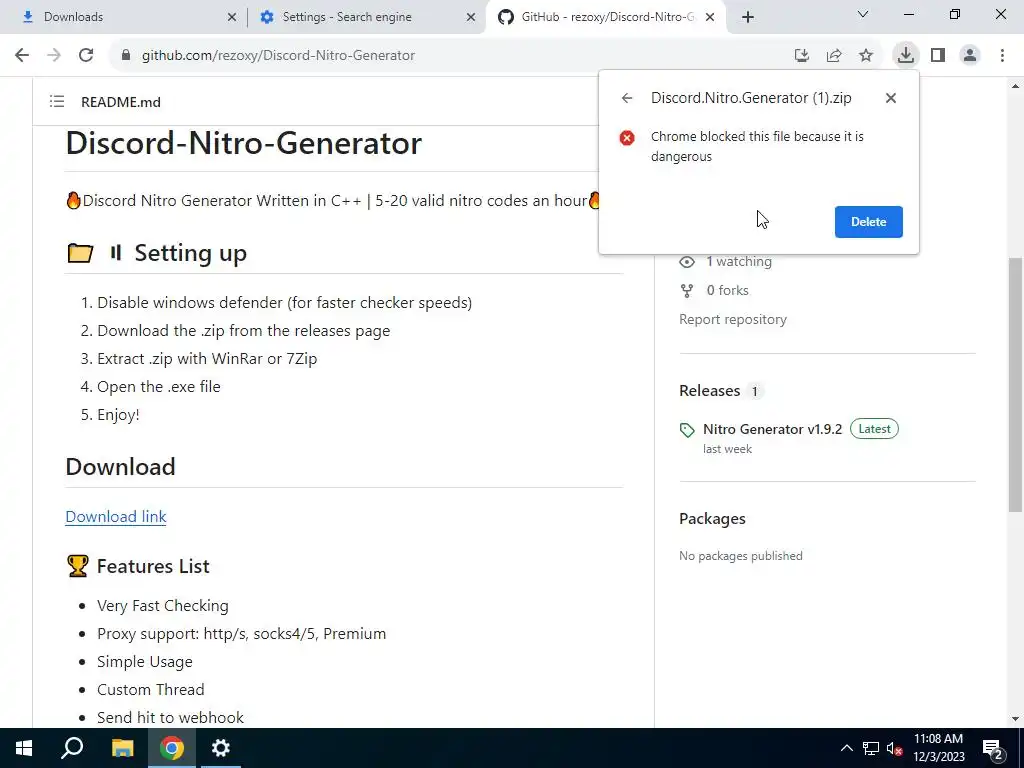
Task: Go back in the download popup
Action: (627, 98)
